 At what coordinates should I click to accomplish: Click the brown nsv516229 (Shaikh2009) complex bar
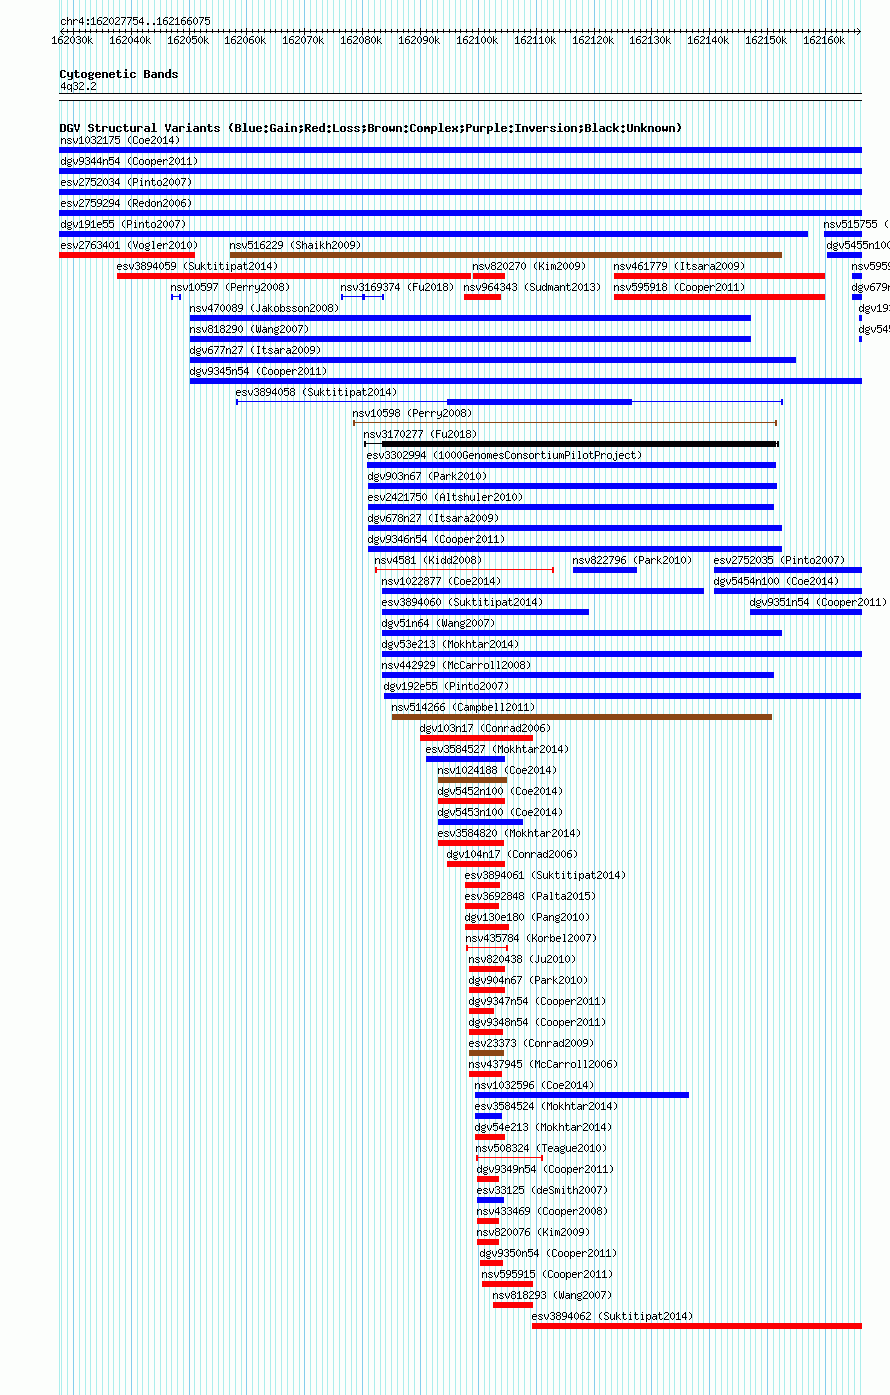click(506, 255)
